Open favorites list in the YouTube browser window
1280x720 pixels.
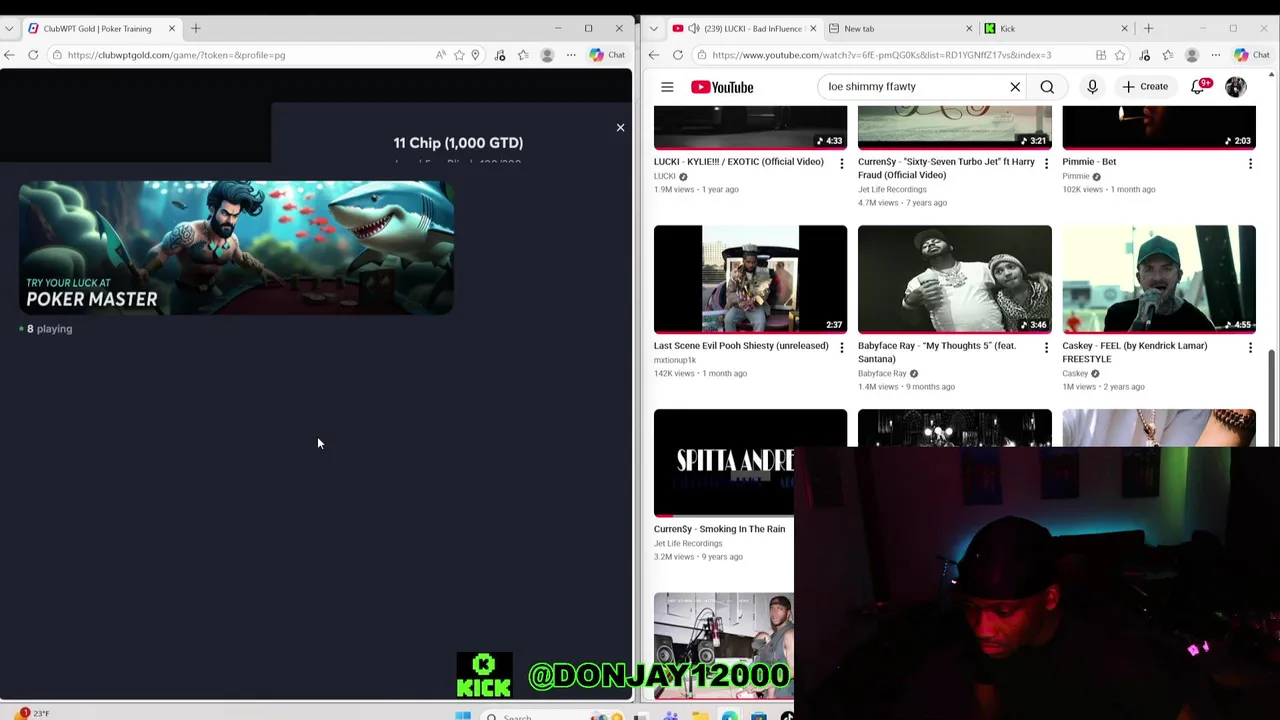pyautogui.click(x=1167, y=55)
